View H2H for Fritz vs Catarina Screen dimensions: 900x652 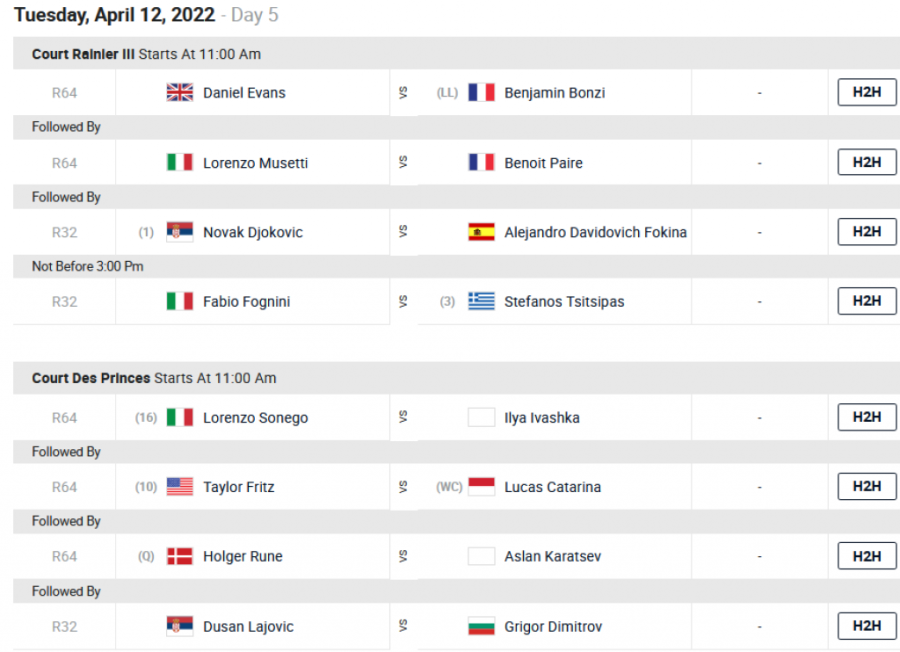(x=866, y=486)
